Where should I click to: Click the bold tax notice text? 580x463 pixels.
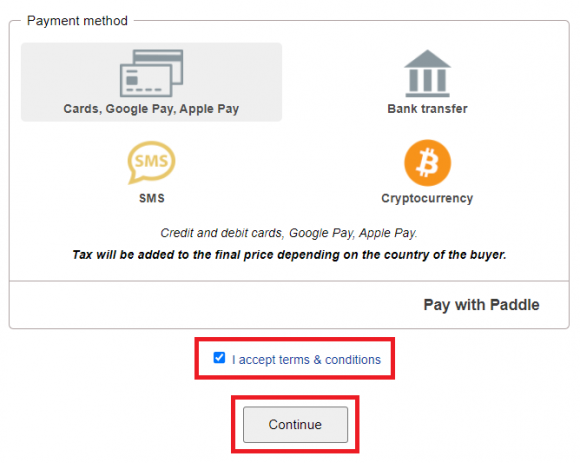tap(289, 255)
